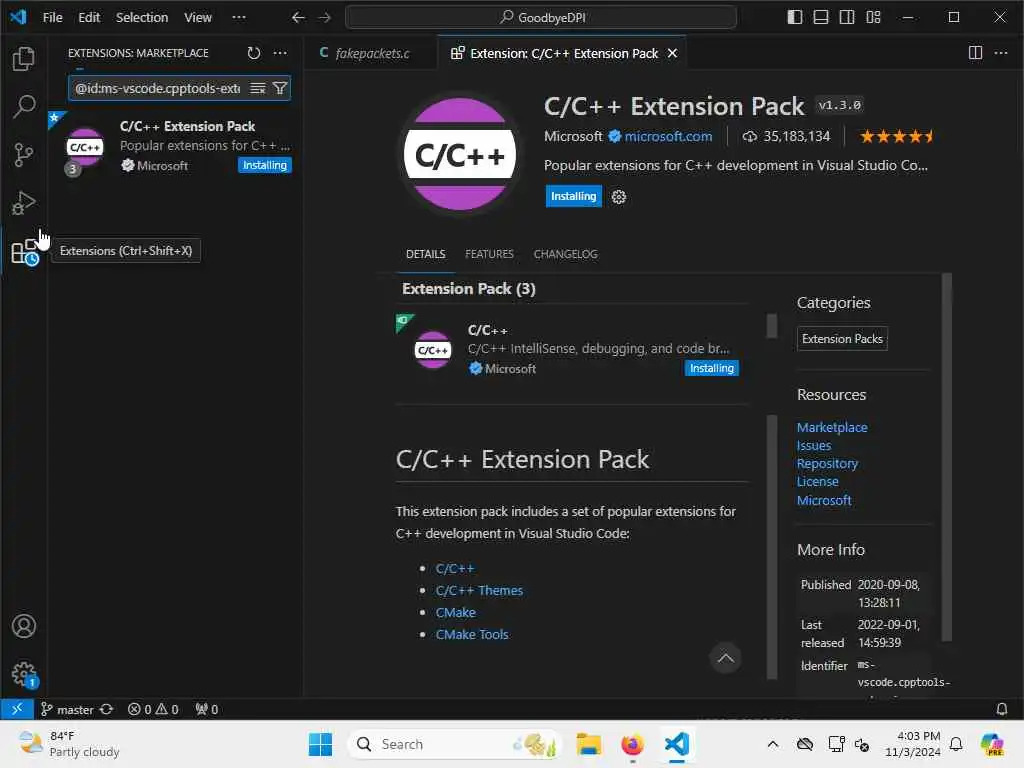Go back using the navigation arrow
Viewport: 1024px width, 768px height.
[x=298, y=17]
